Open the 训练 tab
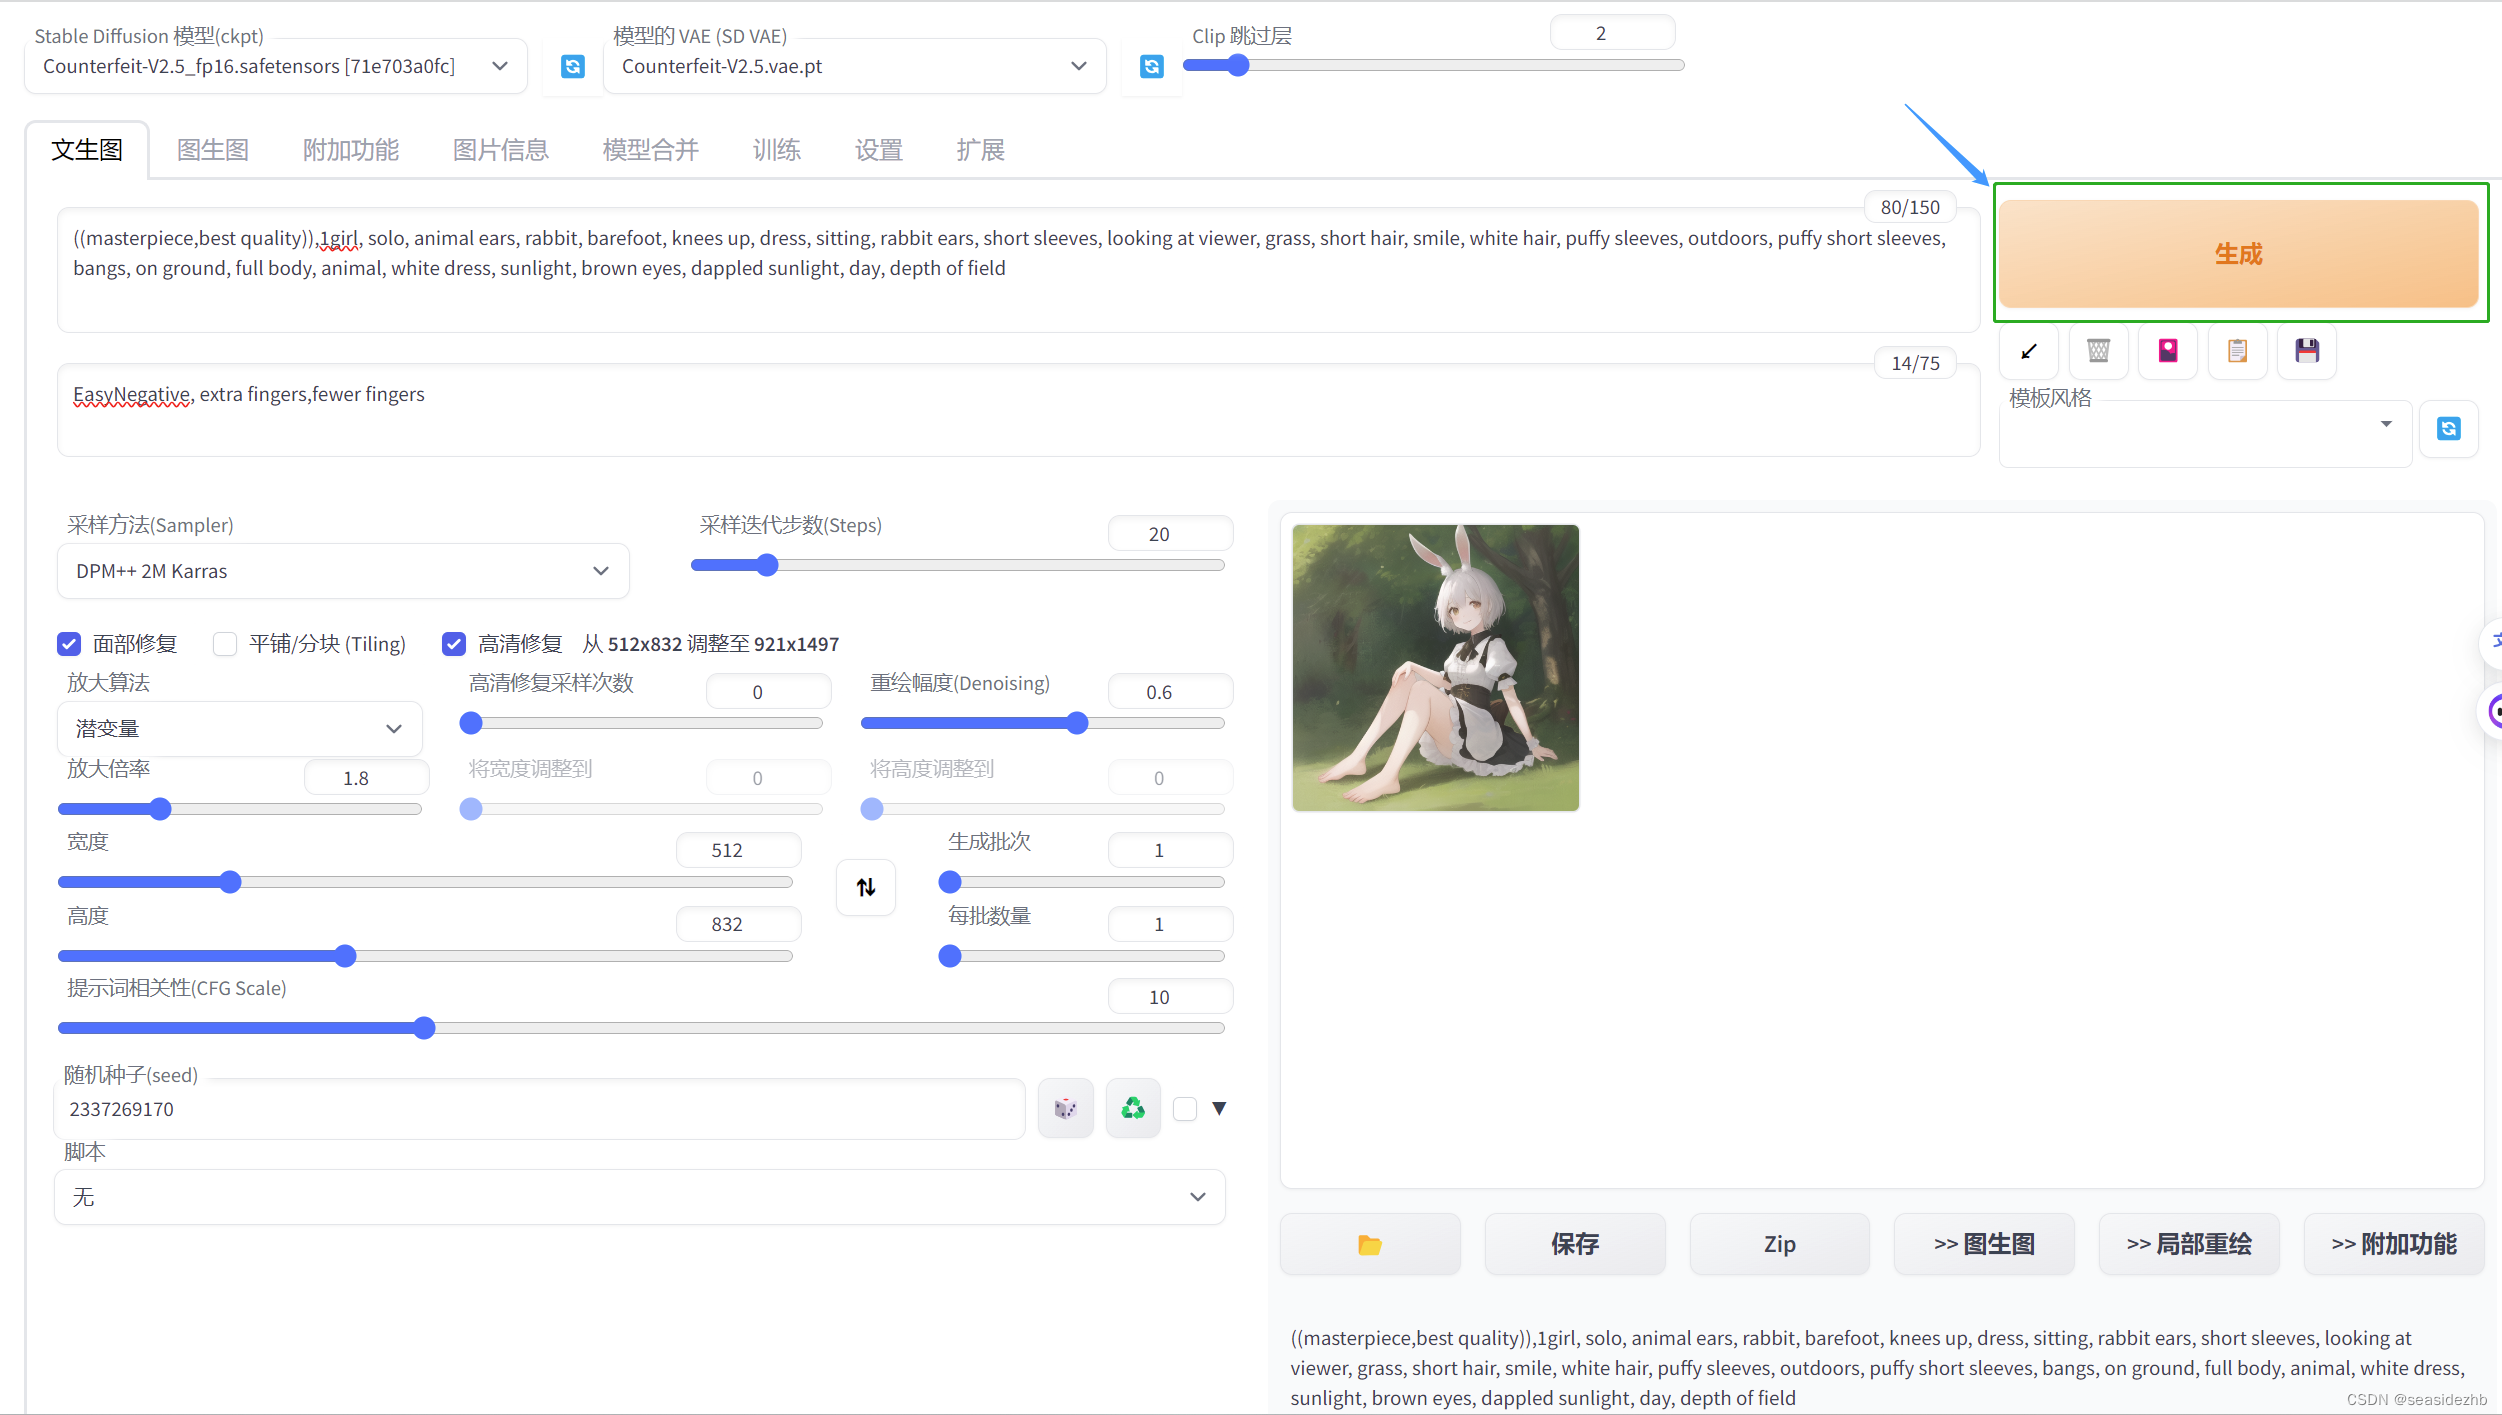Image resolution: width=2502 pixels, height=1415 pixels. 777,150
